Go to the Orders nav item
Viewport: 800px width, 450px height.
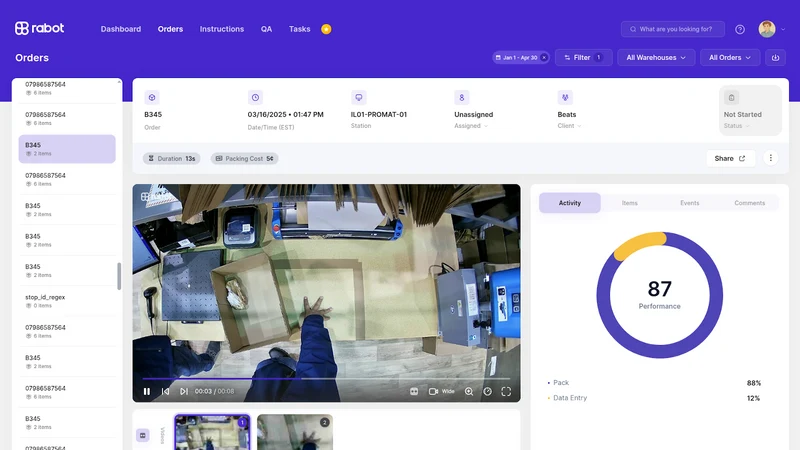[170, 29]
